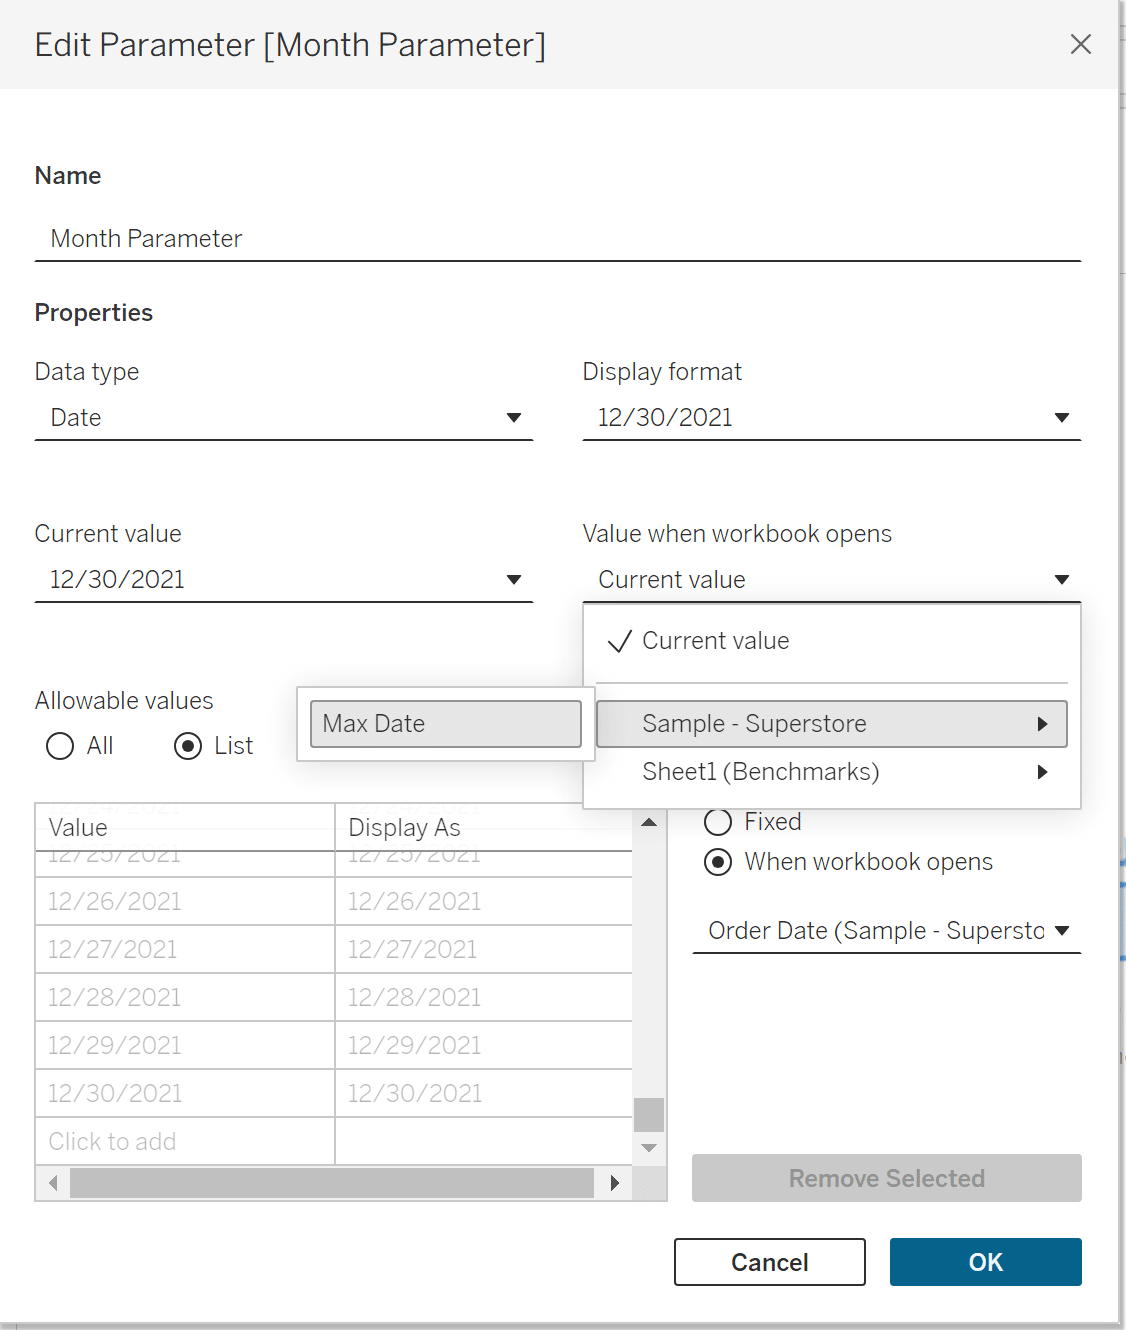Select the 12/26/2021 Value cell
The width and height of the screenshot is (1126, 1330).
click(185, 901)
